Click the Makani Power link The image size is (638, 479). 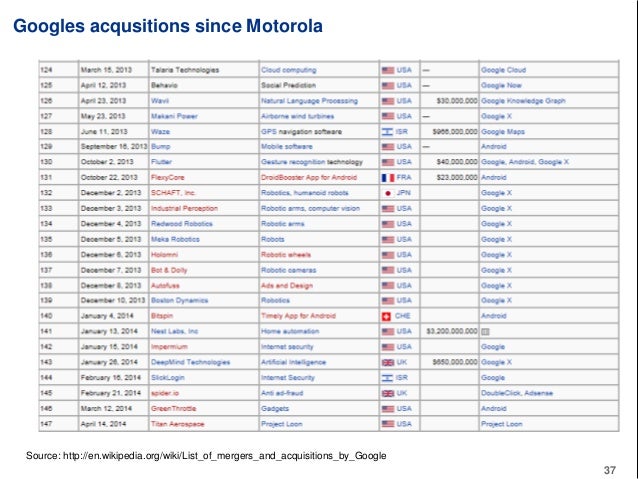tap(174, 116)
